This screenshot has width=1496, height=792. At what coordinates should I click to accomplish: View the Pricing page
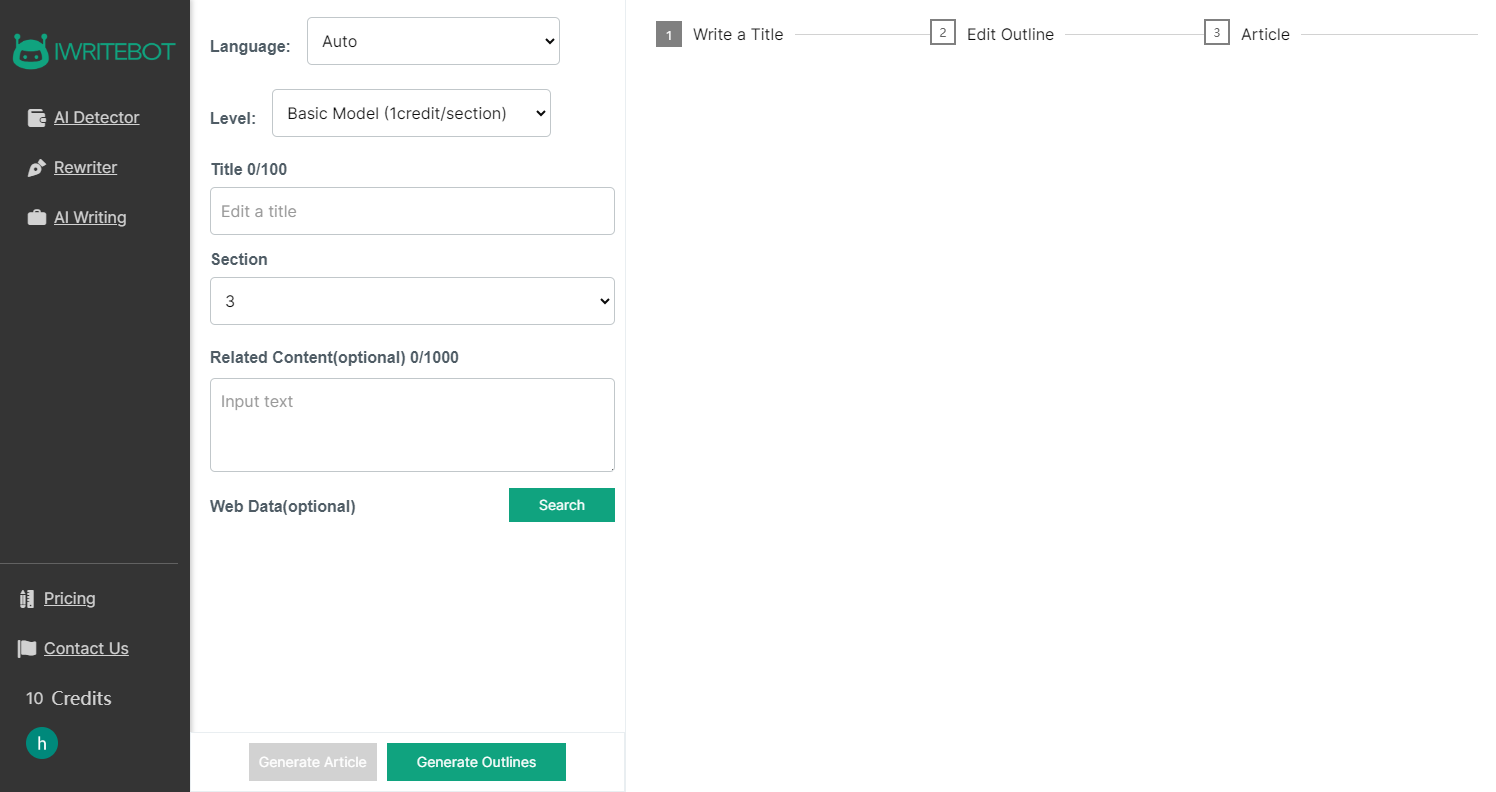click(x=70, y=599)
